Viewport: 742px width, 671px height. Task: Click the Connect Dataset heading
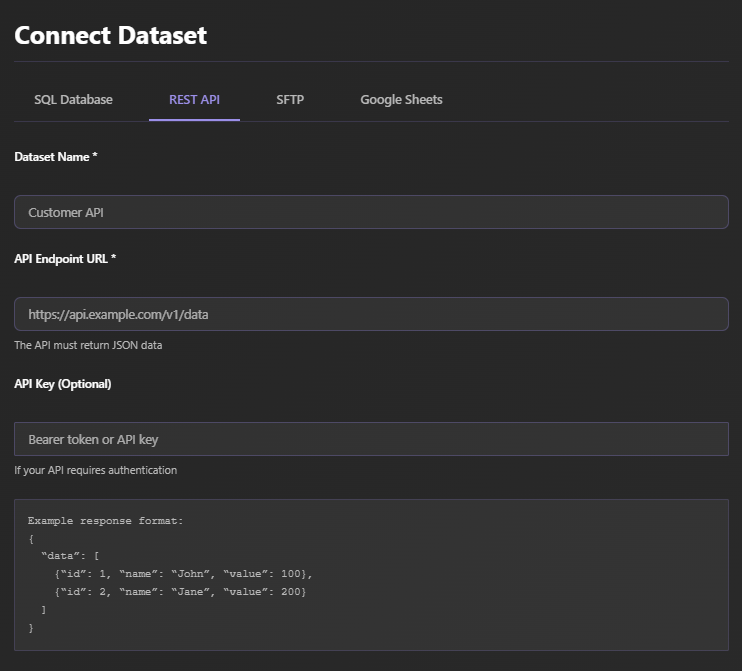click(x=110, y=36)
